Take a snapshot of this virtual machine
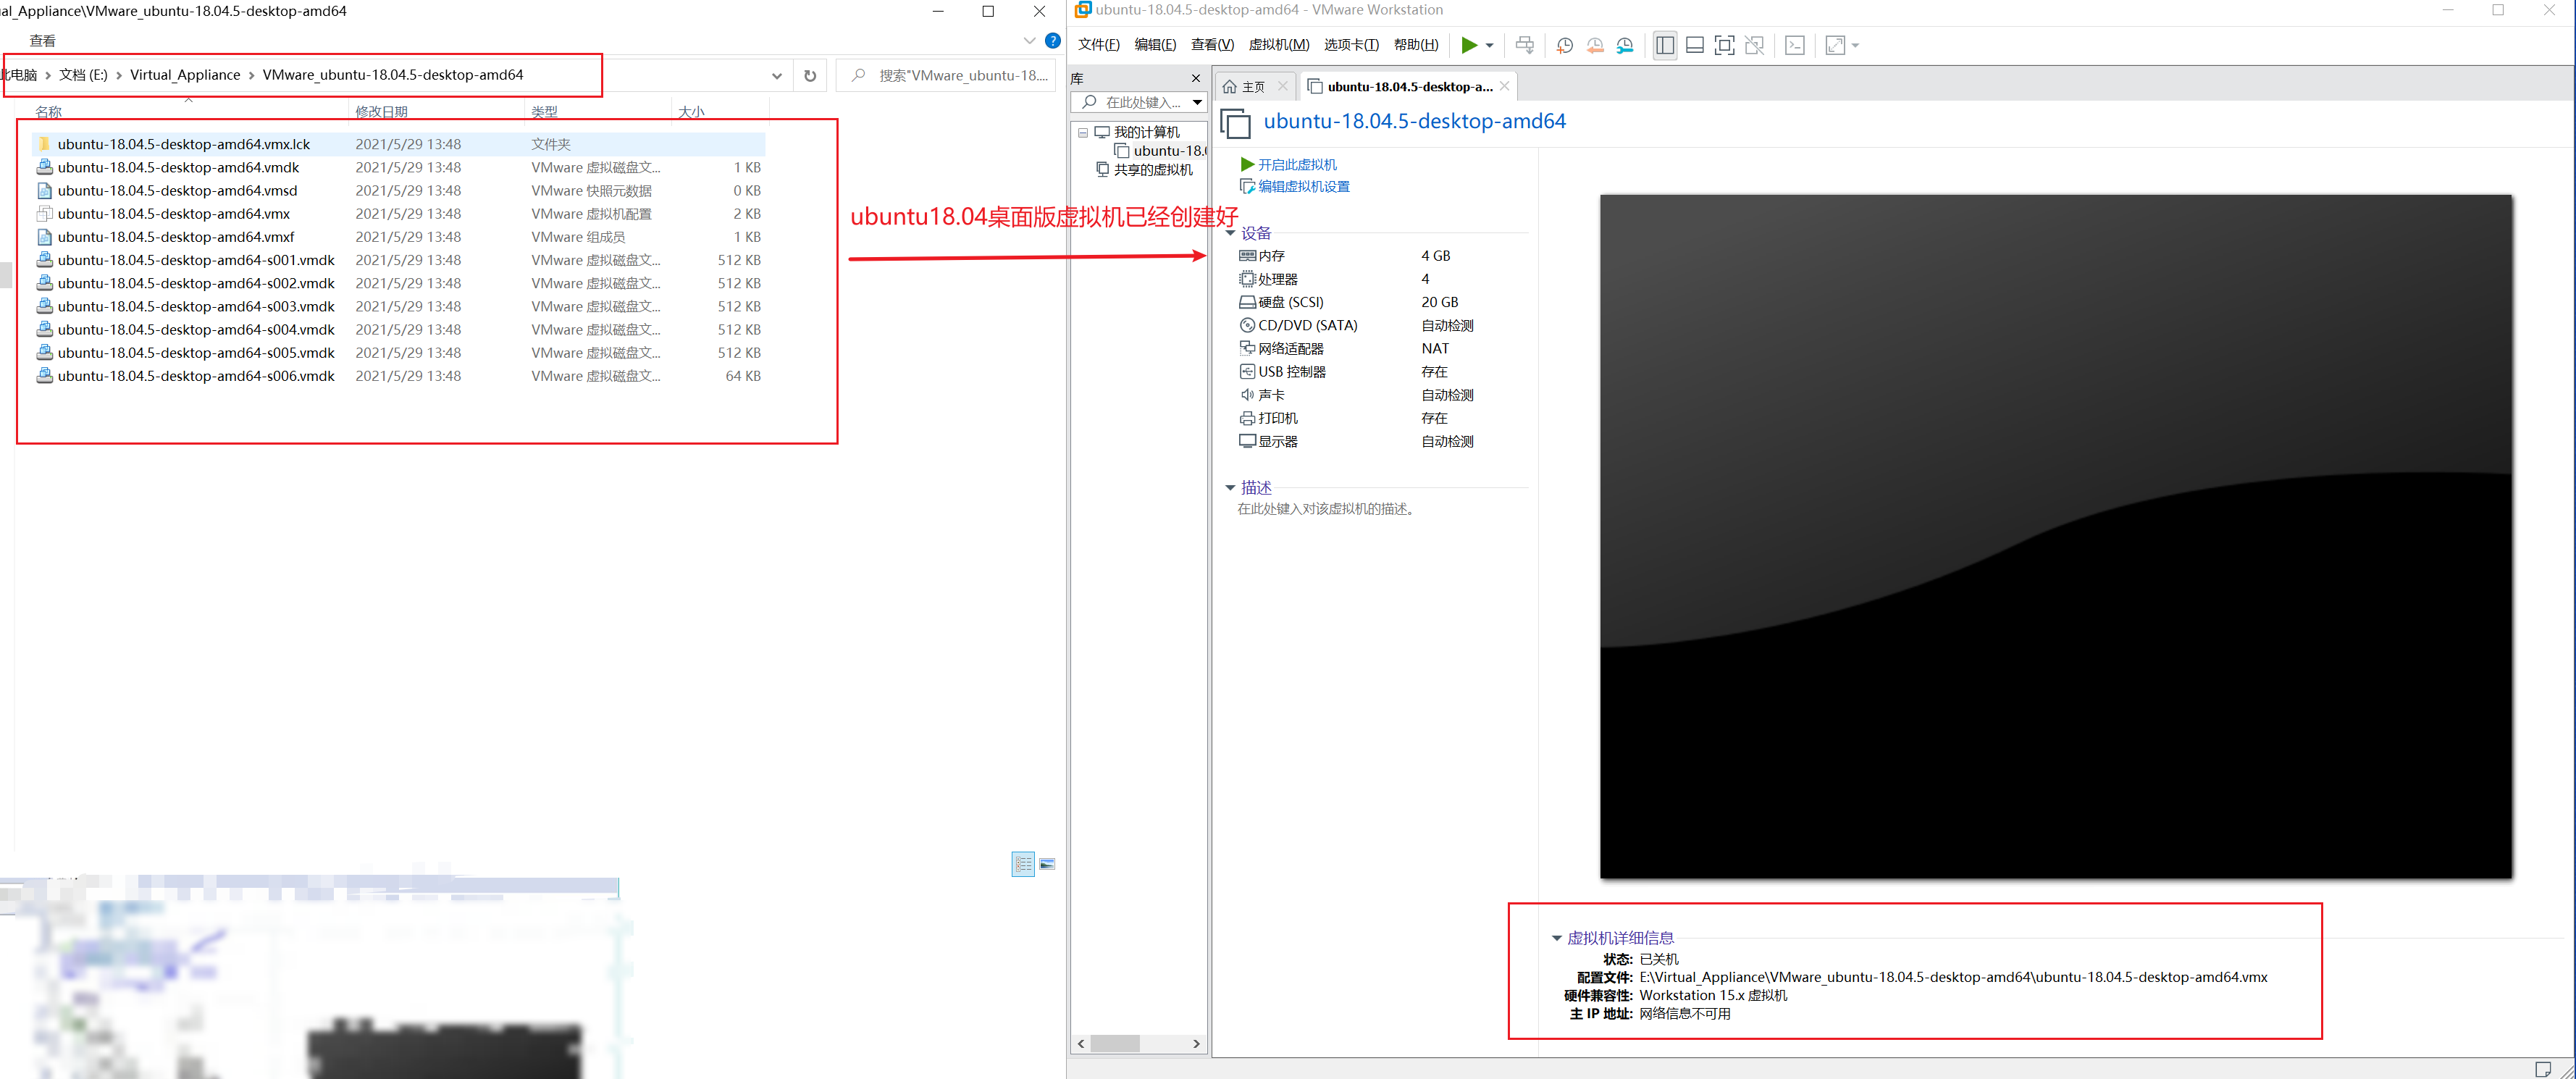This screenshot has width=2576, height=1079. 1565,45
